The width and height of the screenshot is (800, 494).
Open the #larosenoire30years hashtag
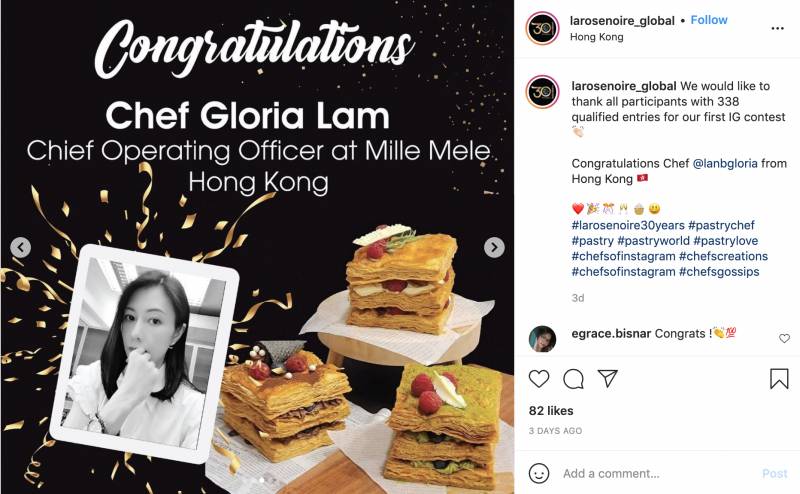point(628,225)
